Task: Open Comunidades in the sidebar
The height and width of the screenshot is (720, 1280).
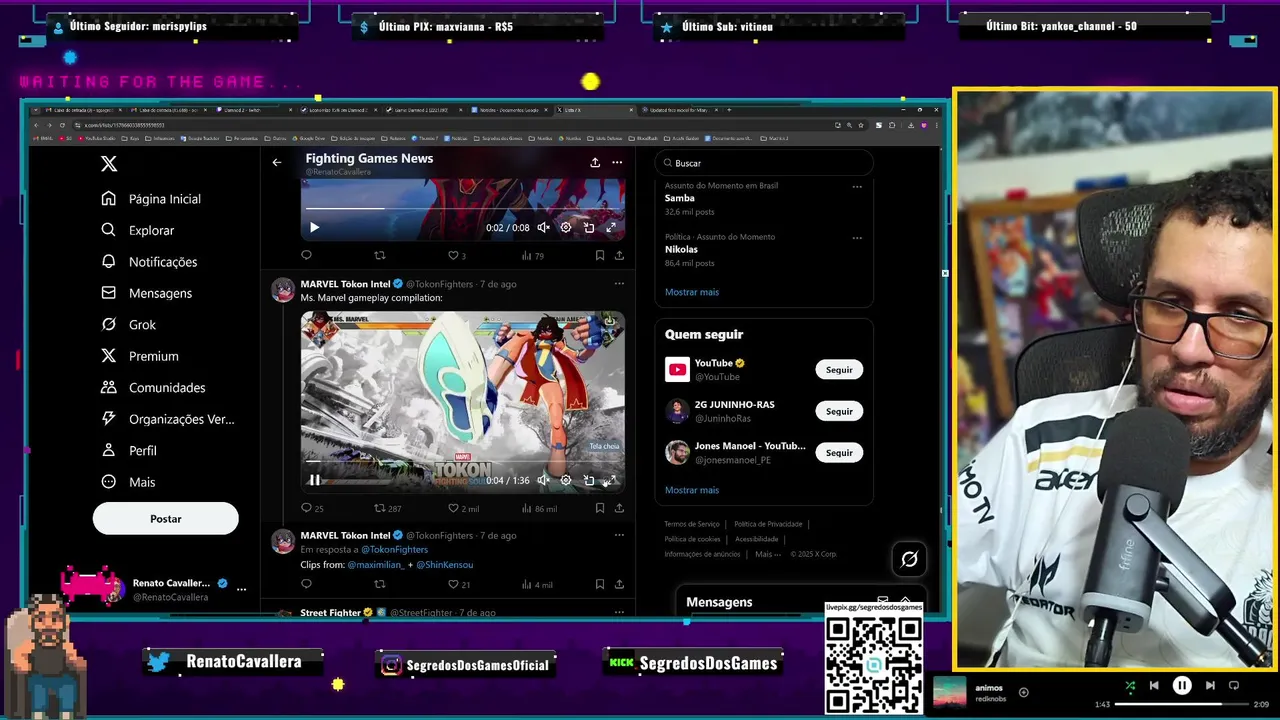Action: (153, 388)
